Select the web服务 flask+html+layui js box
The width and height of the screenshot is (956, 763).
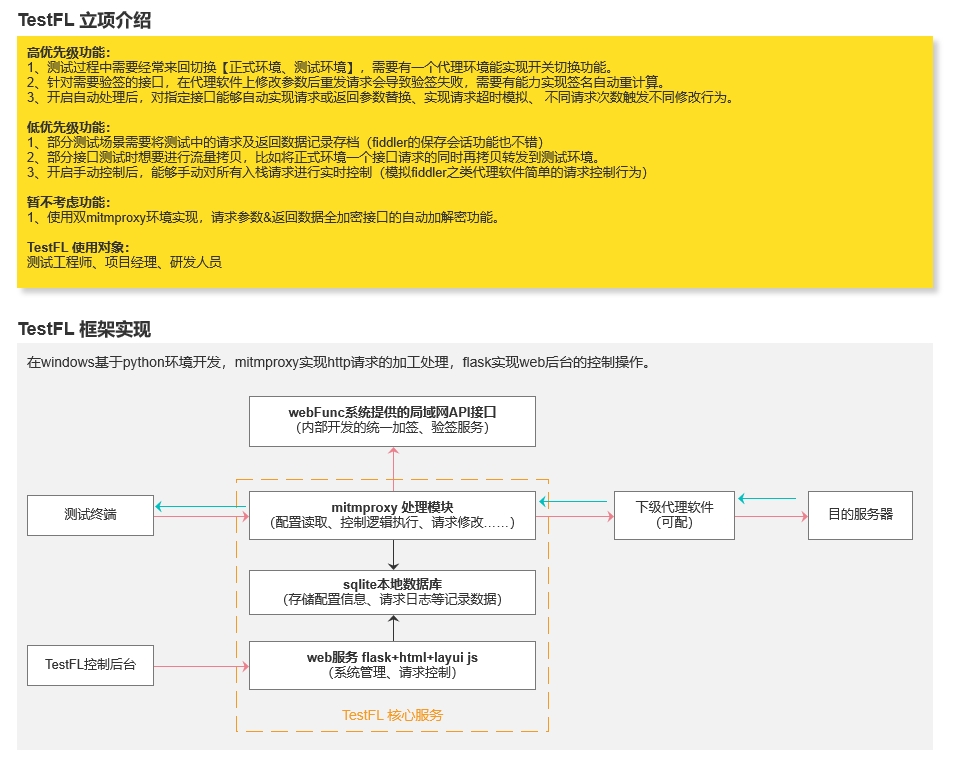(x=393, y=665)
